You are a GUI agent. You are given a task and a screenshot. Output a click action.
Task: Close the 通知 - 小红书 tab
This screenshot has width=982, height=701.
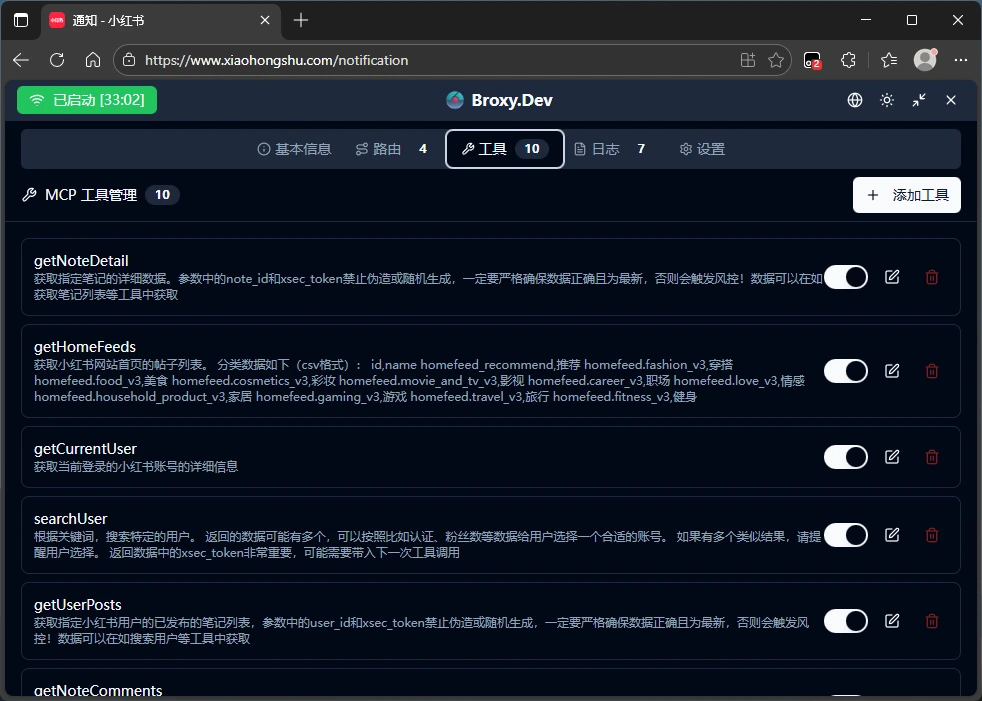tap(265, 20)
